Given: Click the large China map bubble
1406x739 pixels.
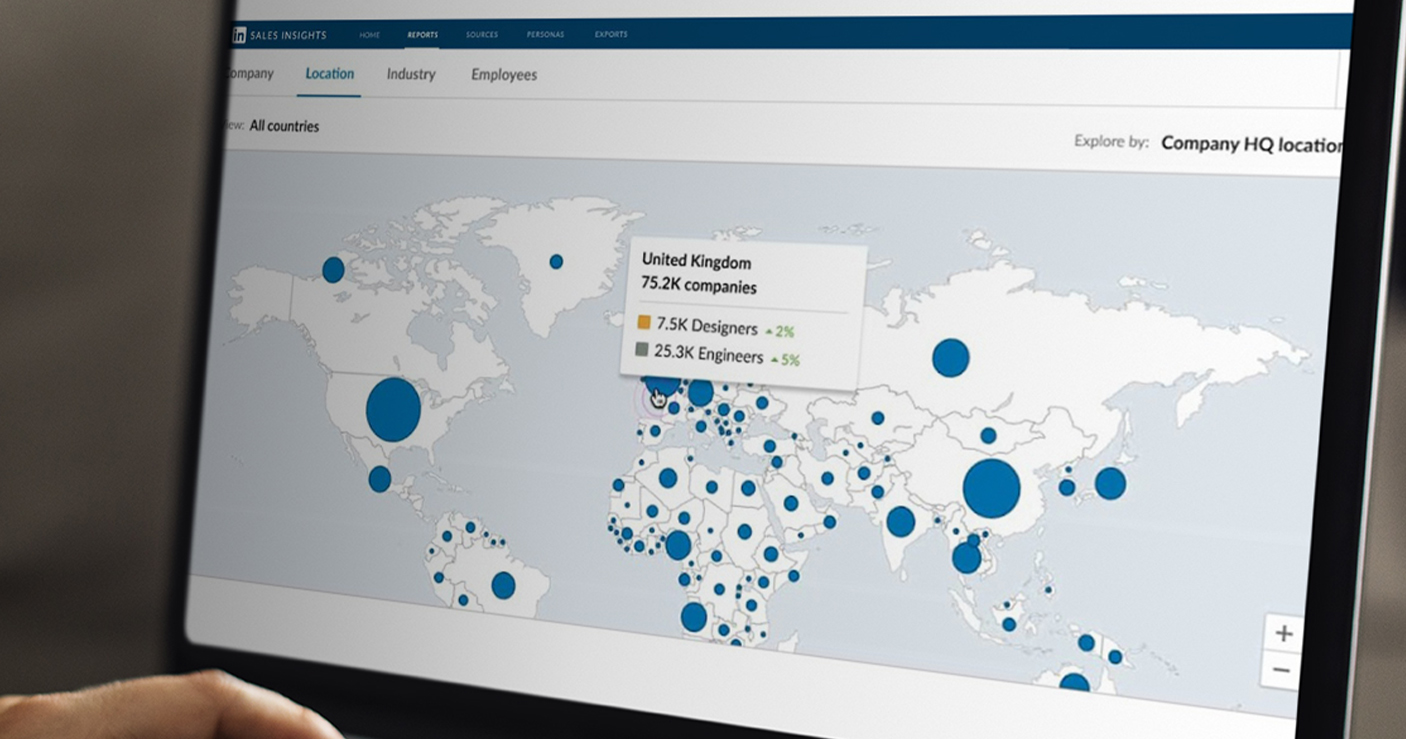Looking at the screenshot, I should click(991, 489).
